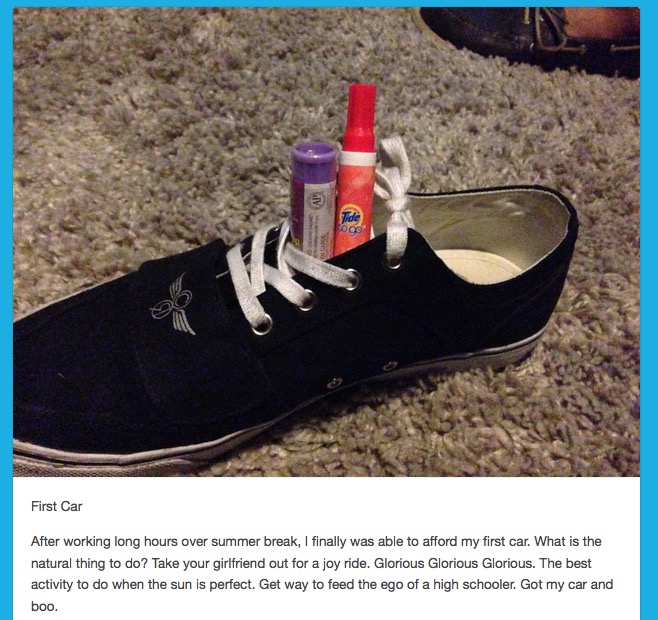Click the brown boat shoe in the corner
The image size is (658, 620).
click(530, 39)
